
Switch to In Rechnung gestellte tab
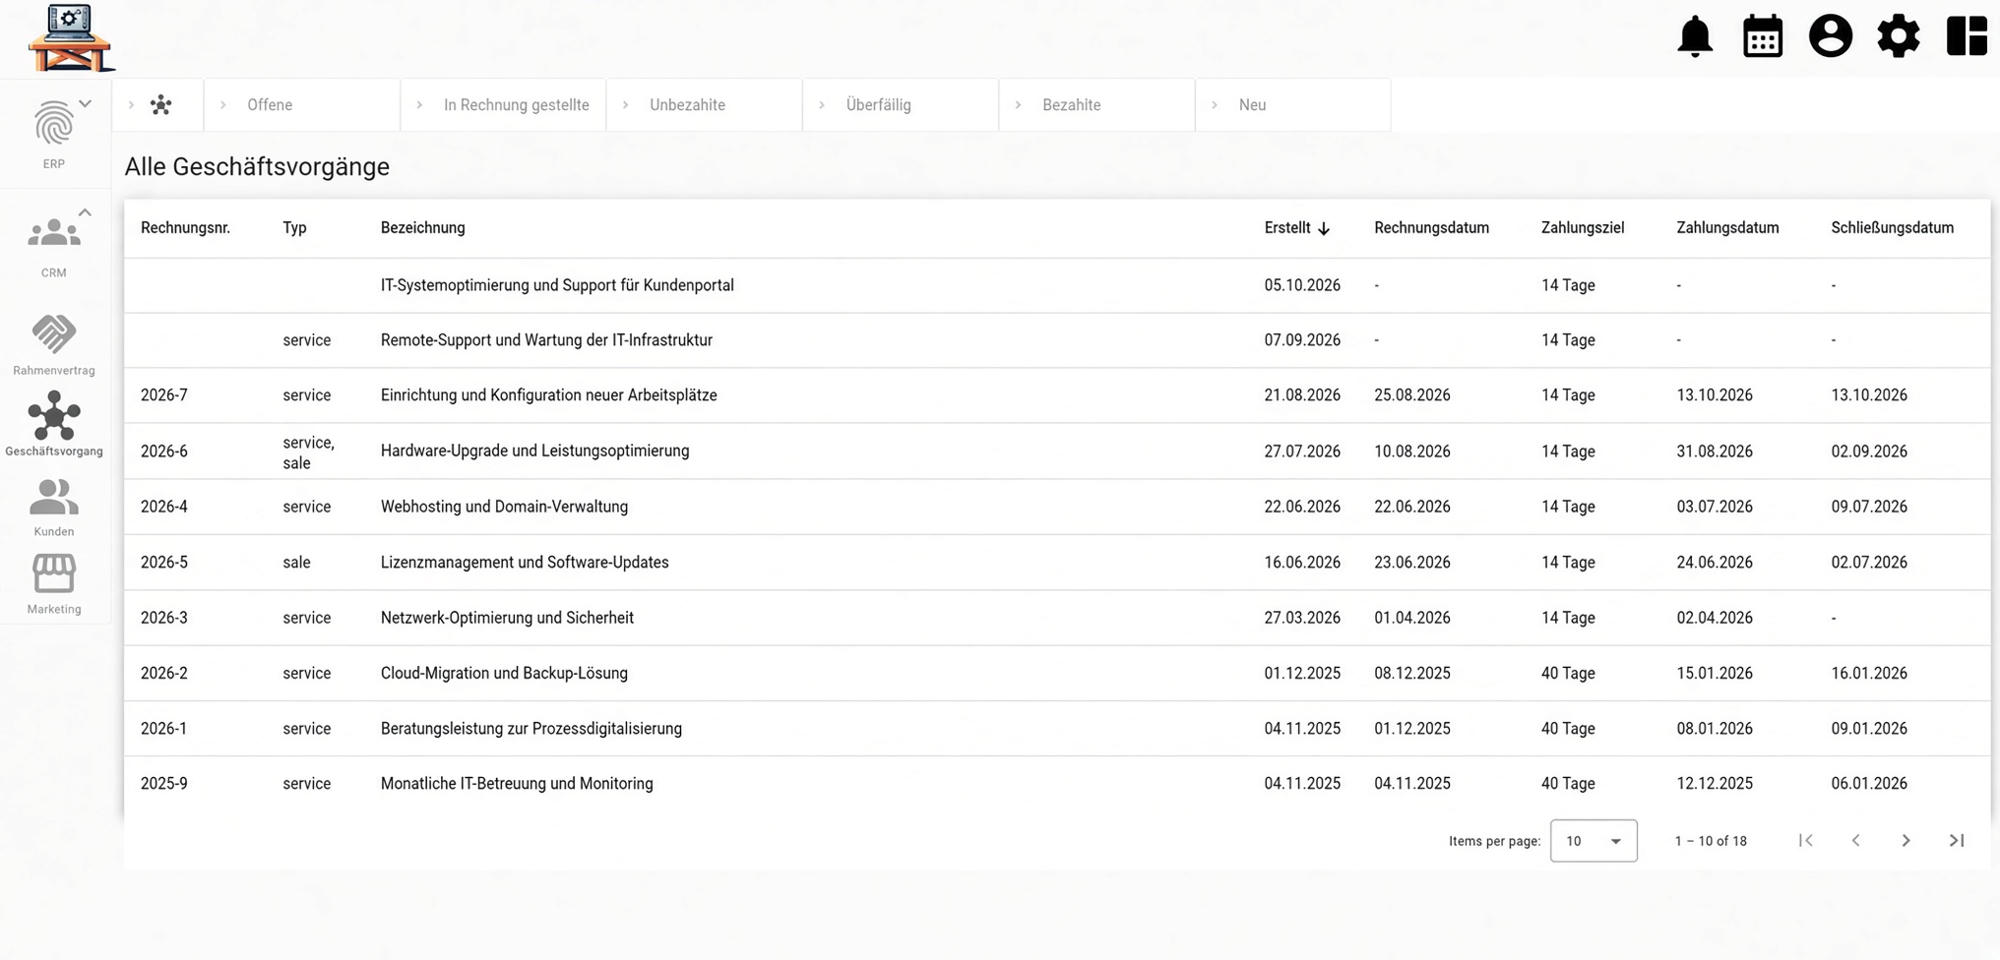(x=504, y=105)
